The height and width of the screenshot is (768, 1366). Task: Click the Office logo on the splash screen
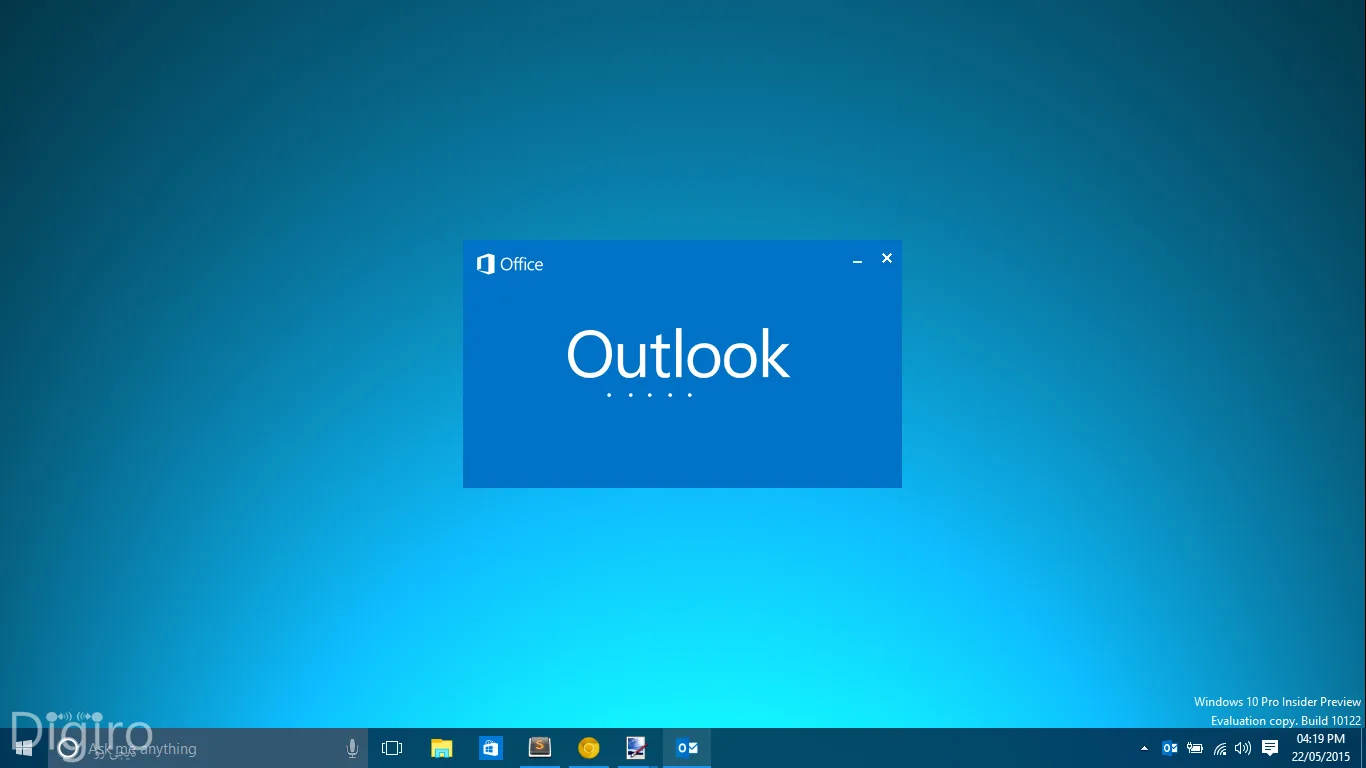click(510, 264)
